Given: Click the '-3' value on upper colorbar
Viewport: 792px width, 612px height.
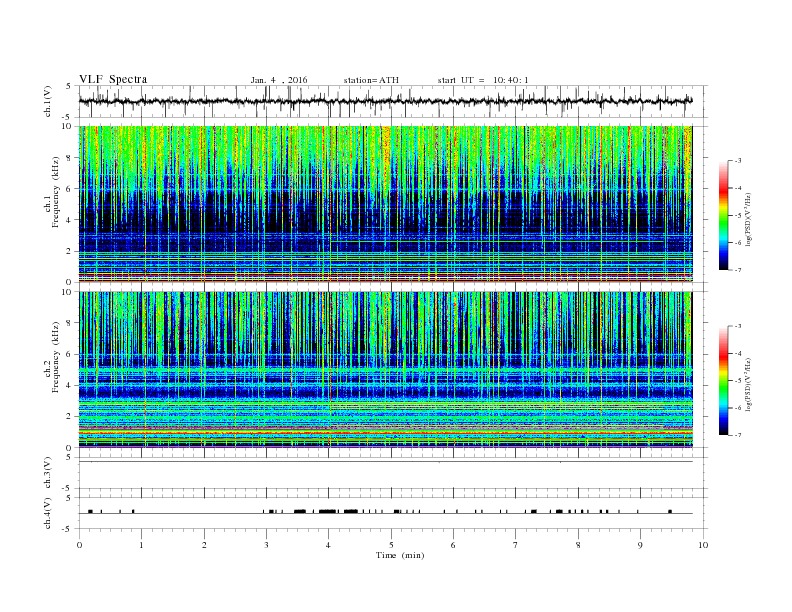Looking at the screenshot, I should (x=737, y=161).
